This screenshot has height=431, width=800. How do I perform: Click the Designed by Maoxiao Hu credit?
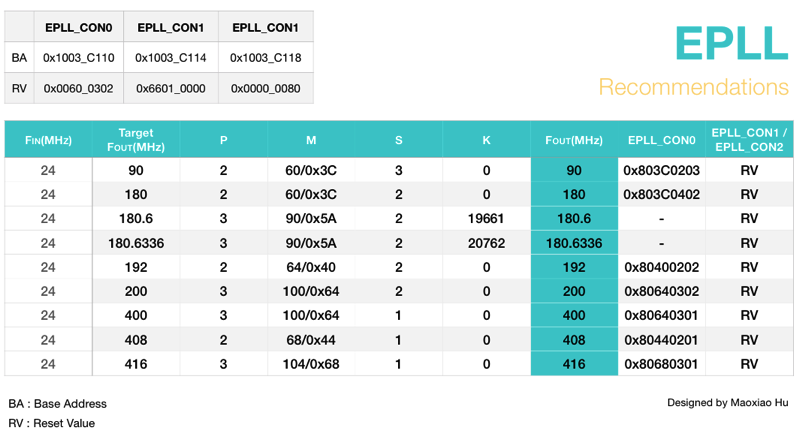click(x=727, y=402)
